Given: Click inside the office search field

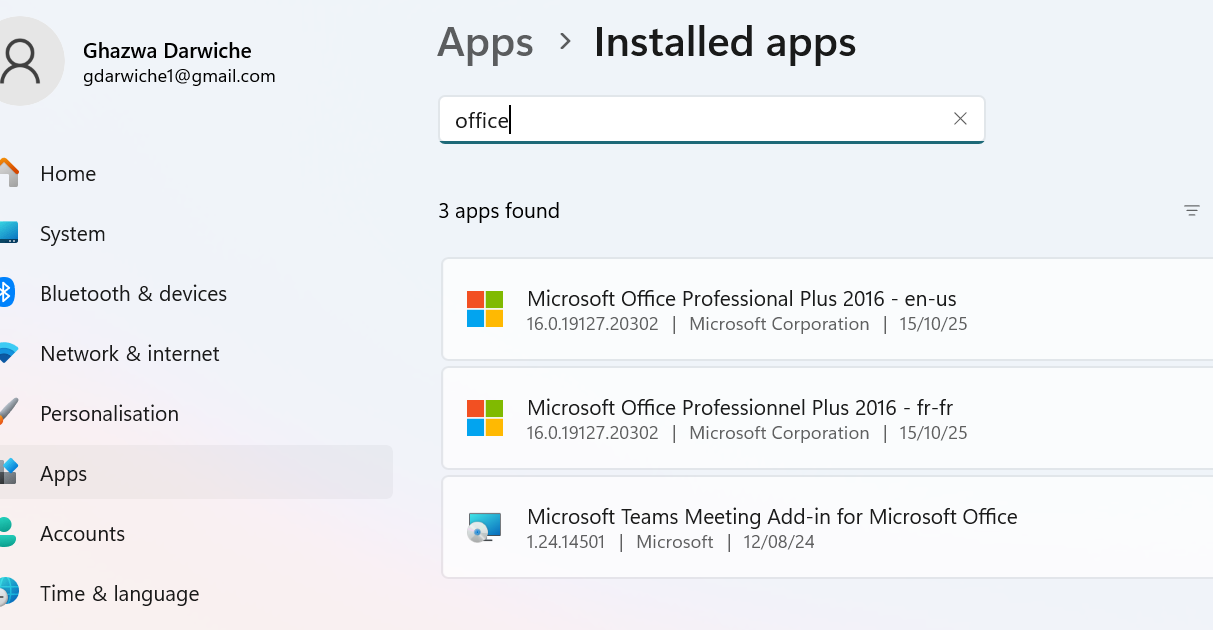Looking at the screenshot, I should [700, 120].
